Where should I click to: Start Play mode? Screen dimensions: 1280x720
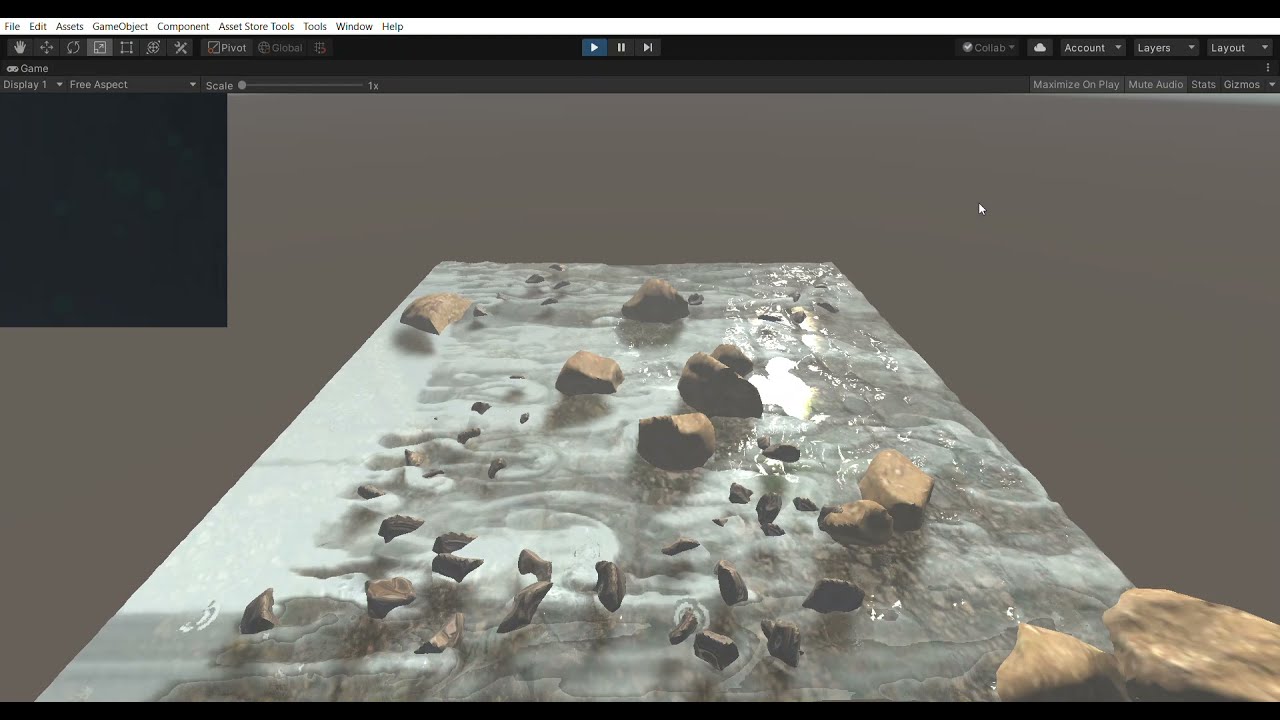594,47
